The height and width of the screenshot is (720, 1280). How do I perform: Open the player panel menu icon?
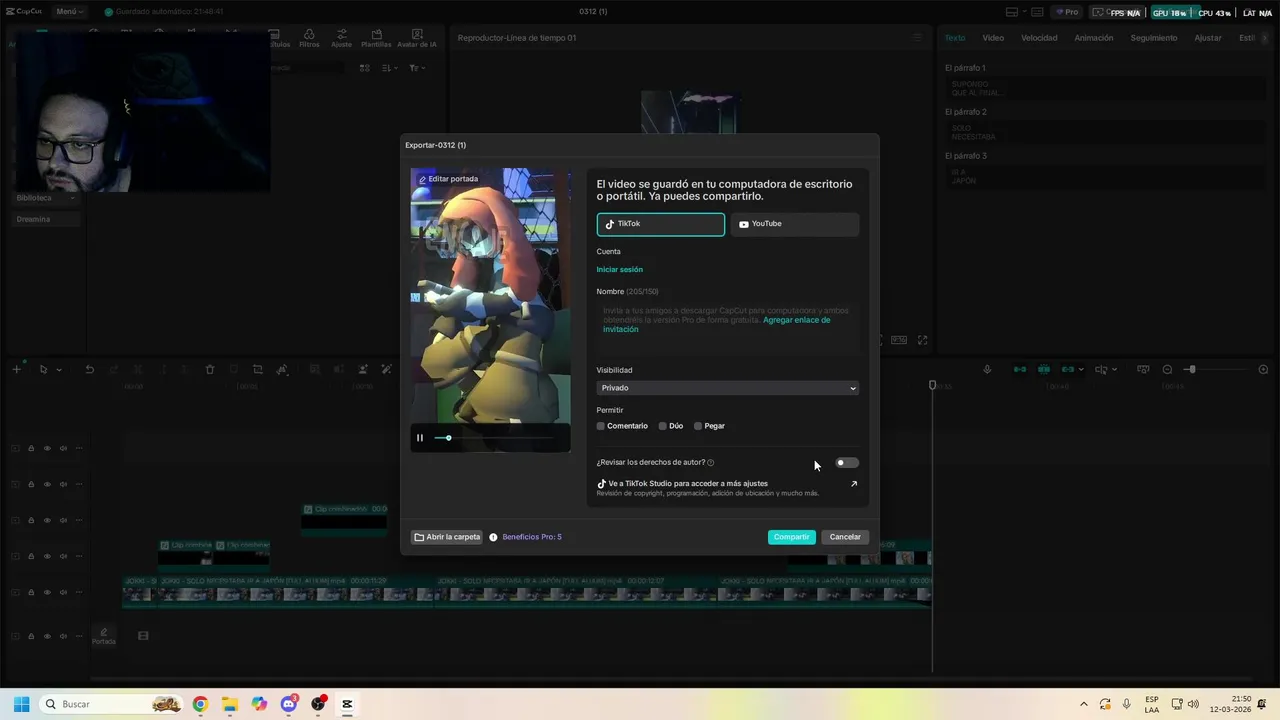pos(917,38)
